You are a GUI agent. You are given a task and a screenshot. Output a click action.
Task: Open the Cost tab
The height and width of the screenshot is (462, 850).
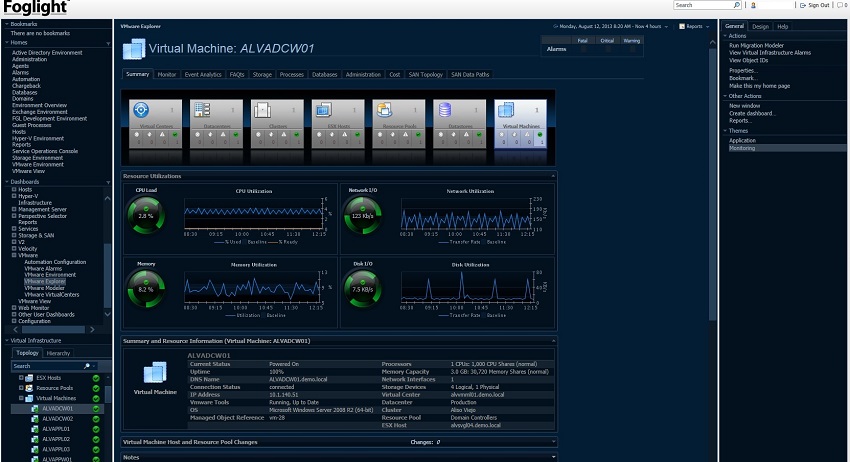395,74
